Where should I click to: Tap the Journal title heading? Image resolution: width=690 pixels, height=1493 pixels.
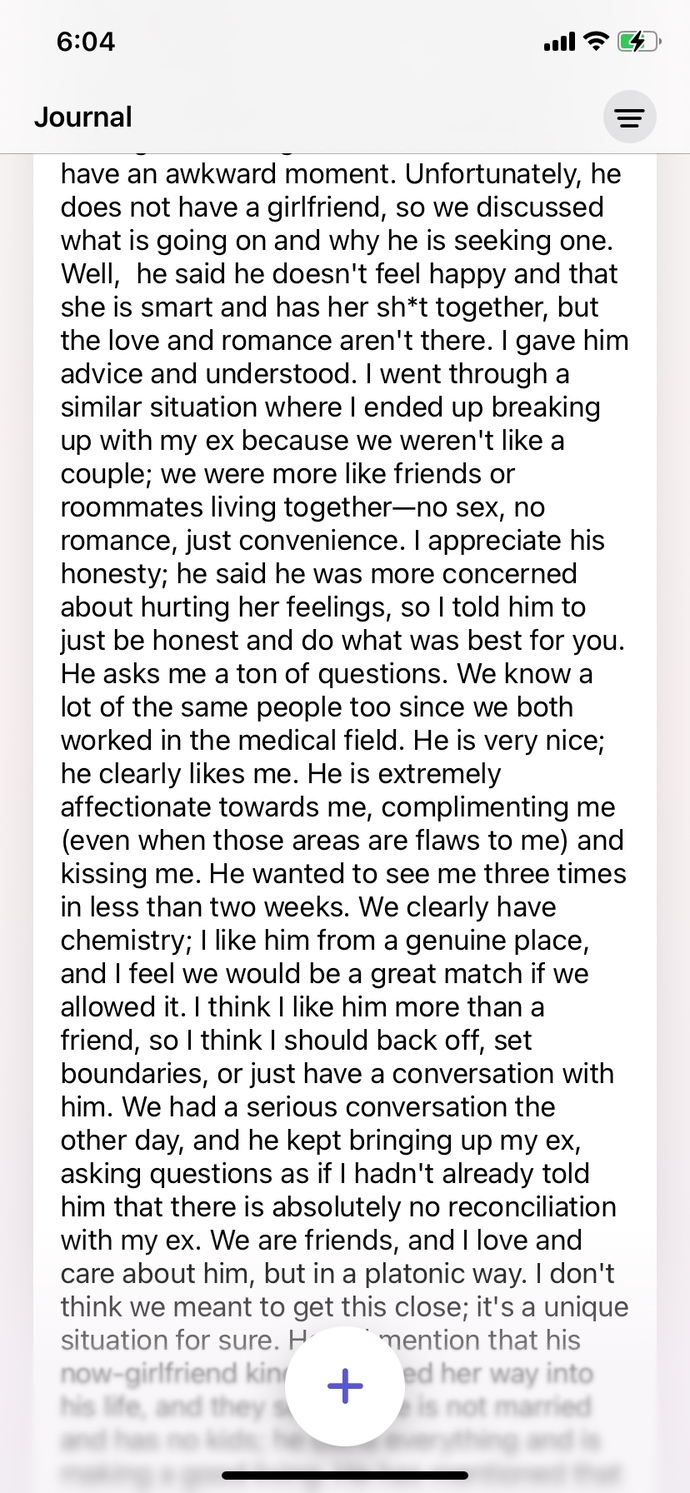(x=83, y=117)
